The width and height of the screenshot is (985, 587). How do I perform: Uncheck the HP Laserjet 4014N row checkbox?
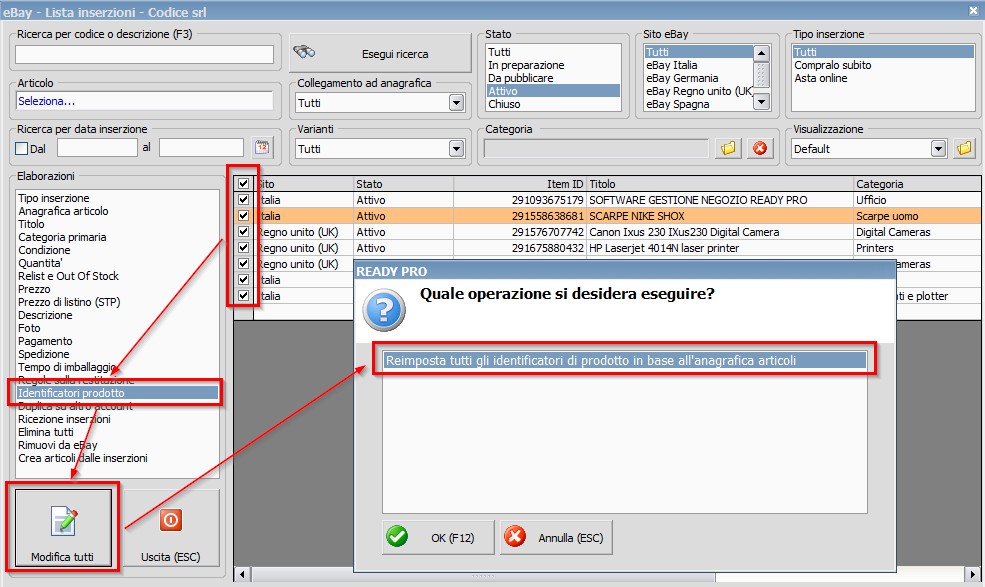tap(244, 248)
